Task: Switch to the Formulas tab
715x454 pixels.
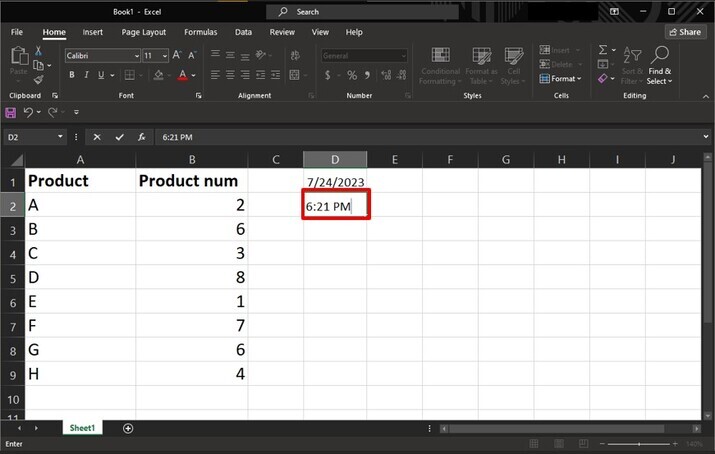Action: (x=201, y=32)
